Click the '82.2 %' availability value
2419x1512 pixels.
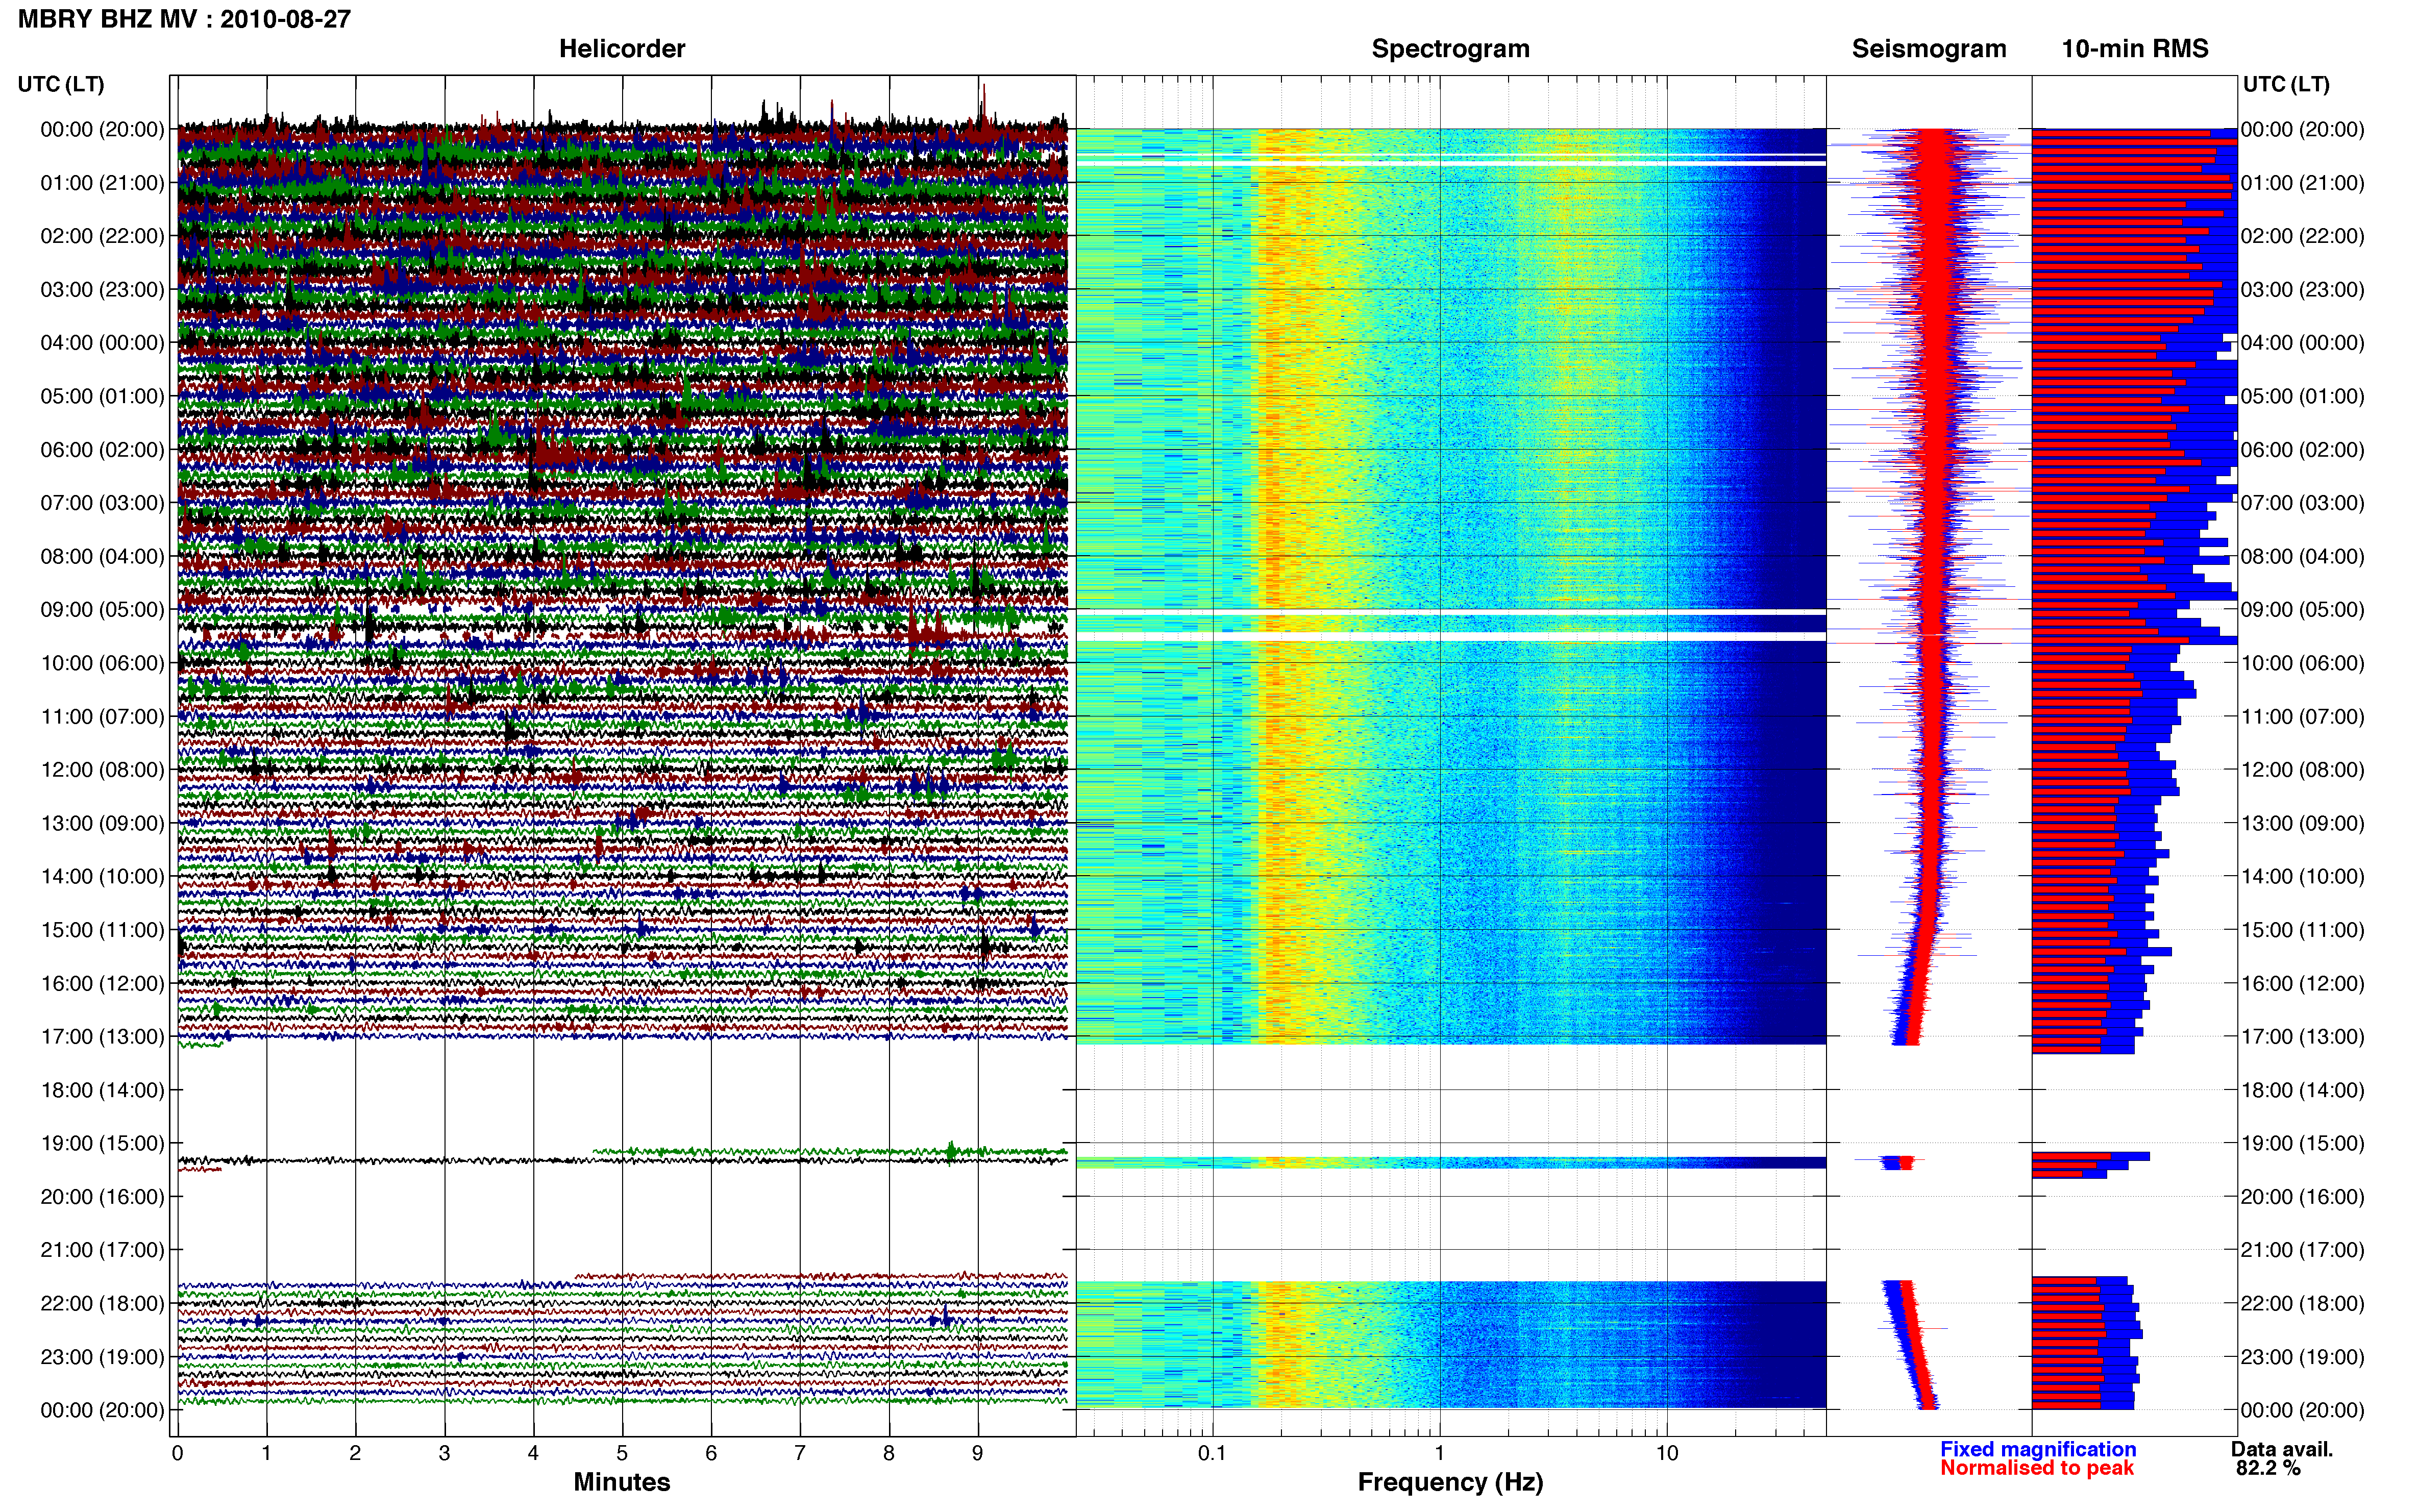(2268, 1469)
